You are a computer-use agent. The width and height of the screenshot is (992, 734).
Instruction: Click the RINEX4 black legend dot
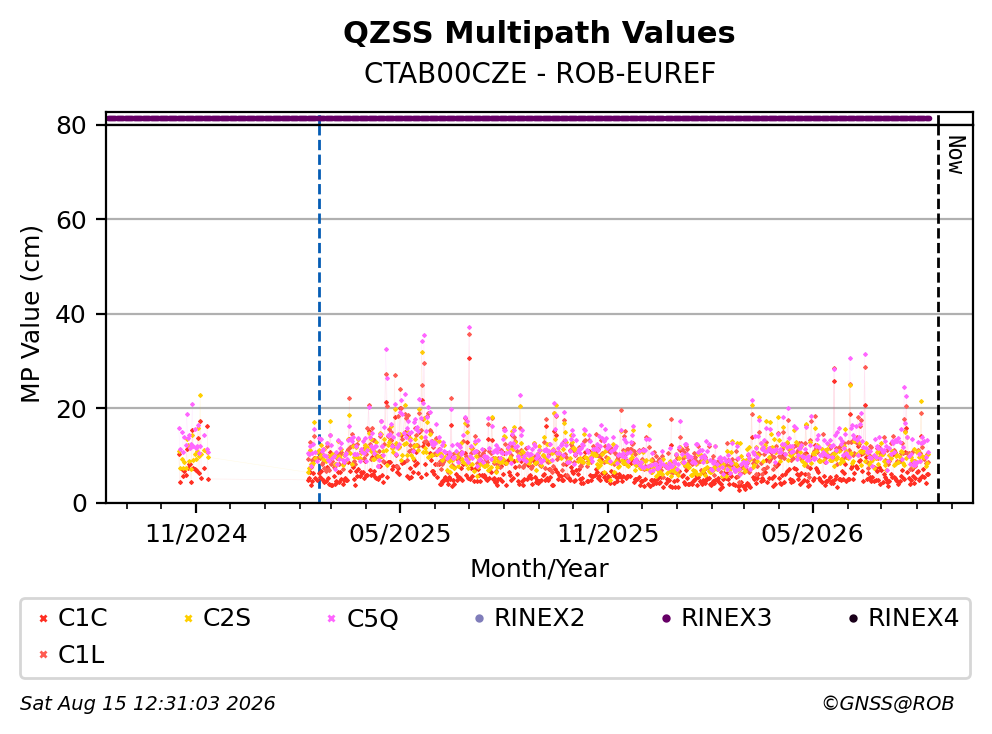click(853, 618)
